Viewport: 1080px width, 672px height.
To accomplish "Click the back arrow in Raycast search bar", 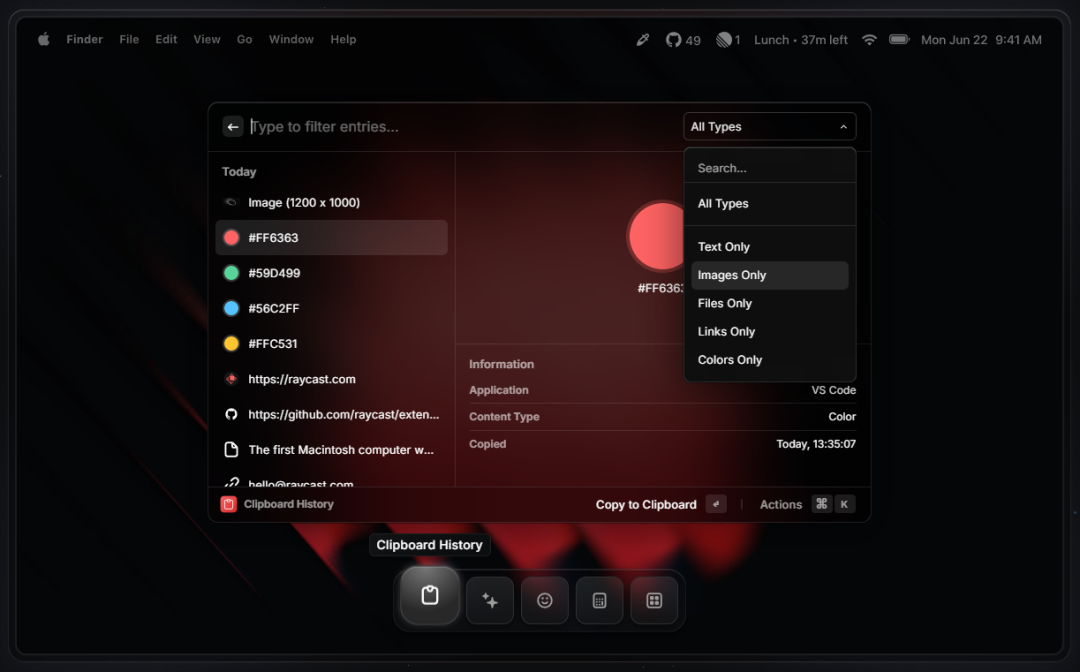I will click(233, 127).
